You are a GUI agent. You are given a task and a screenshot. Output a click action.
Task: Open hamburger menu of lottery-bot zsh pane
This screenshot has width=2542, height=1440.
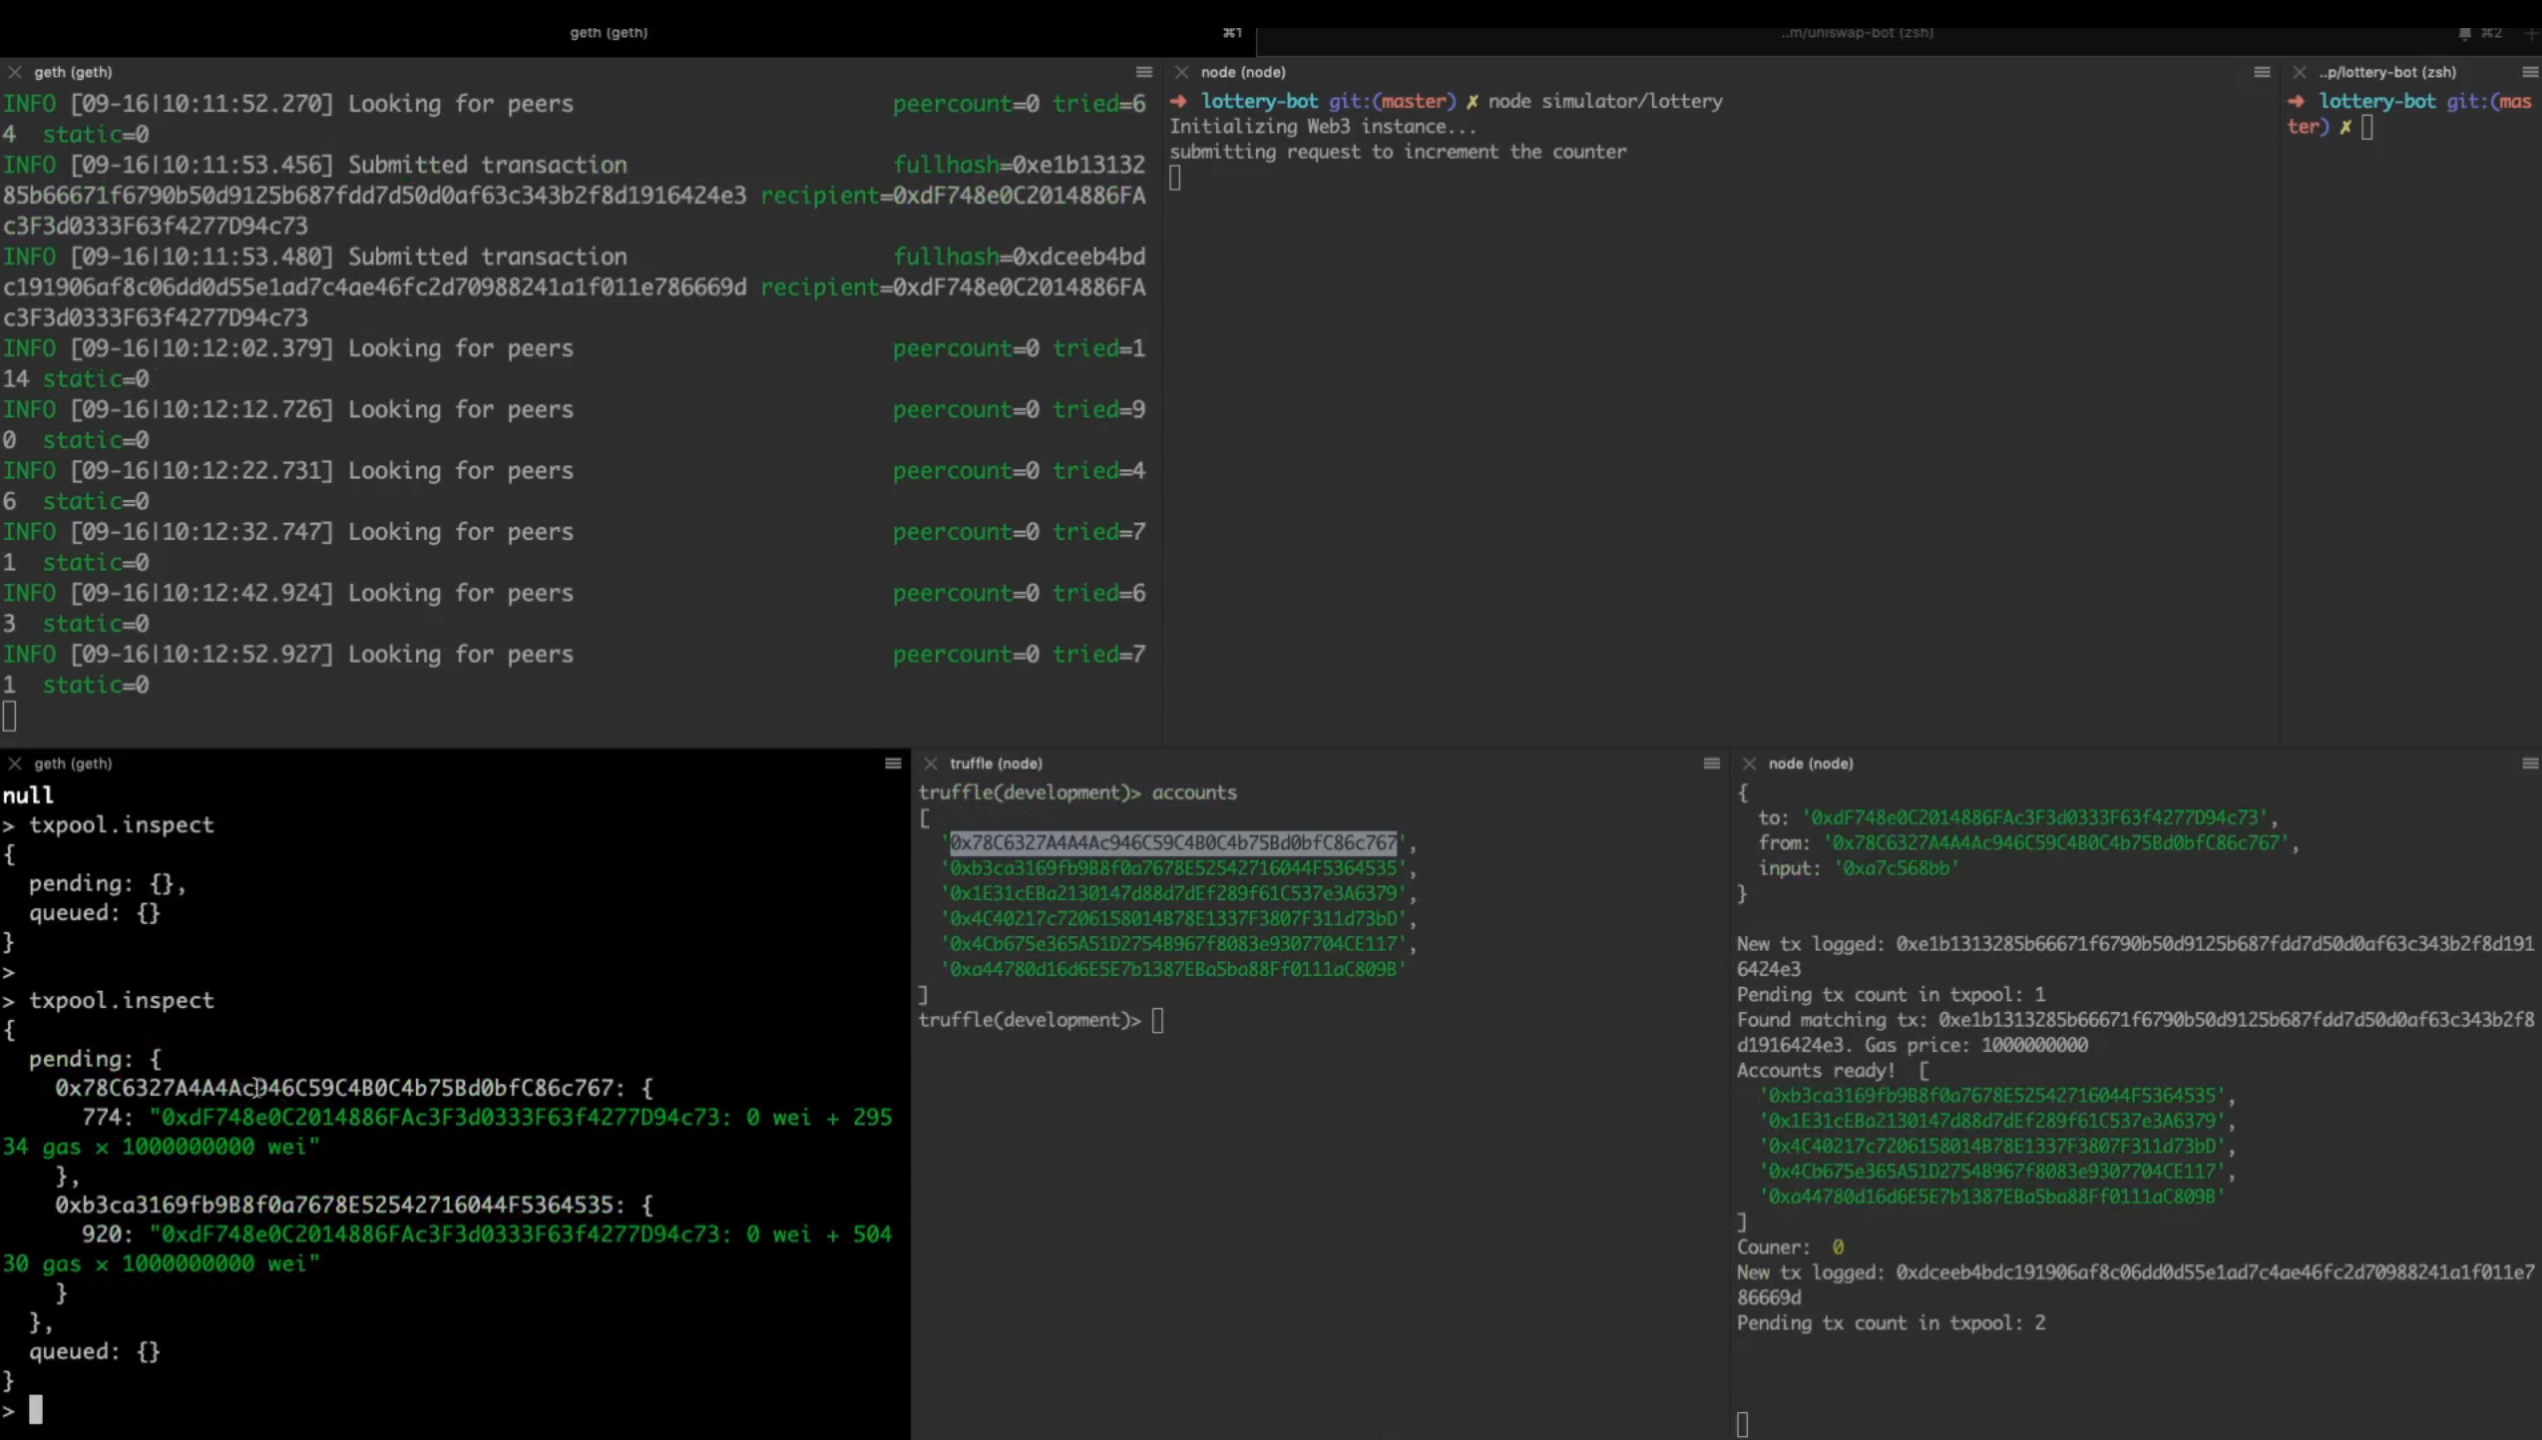(x=2529, y=72)
